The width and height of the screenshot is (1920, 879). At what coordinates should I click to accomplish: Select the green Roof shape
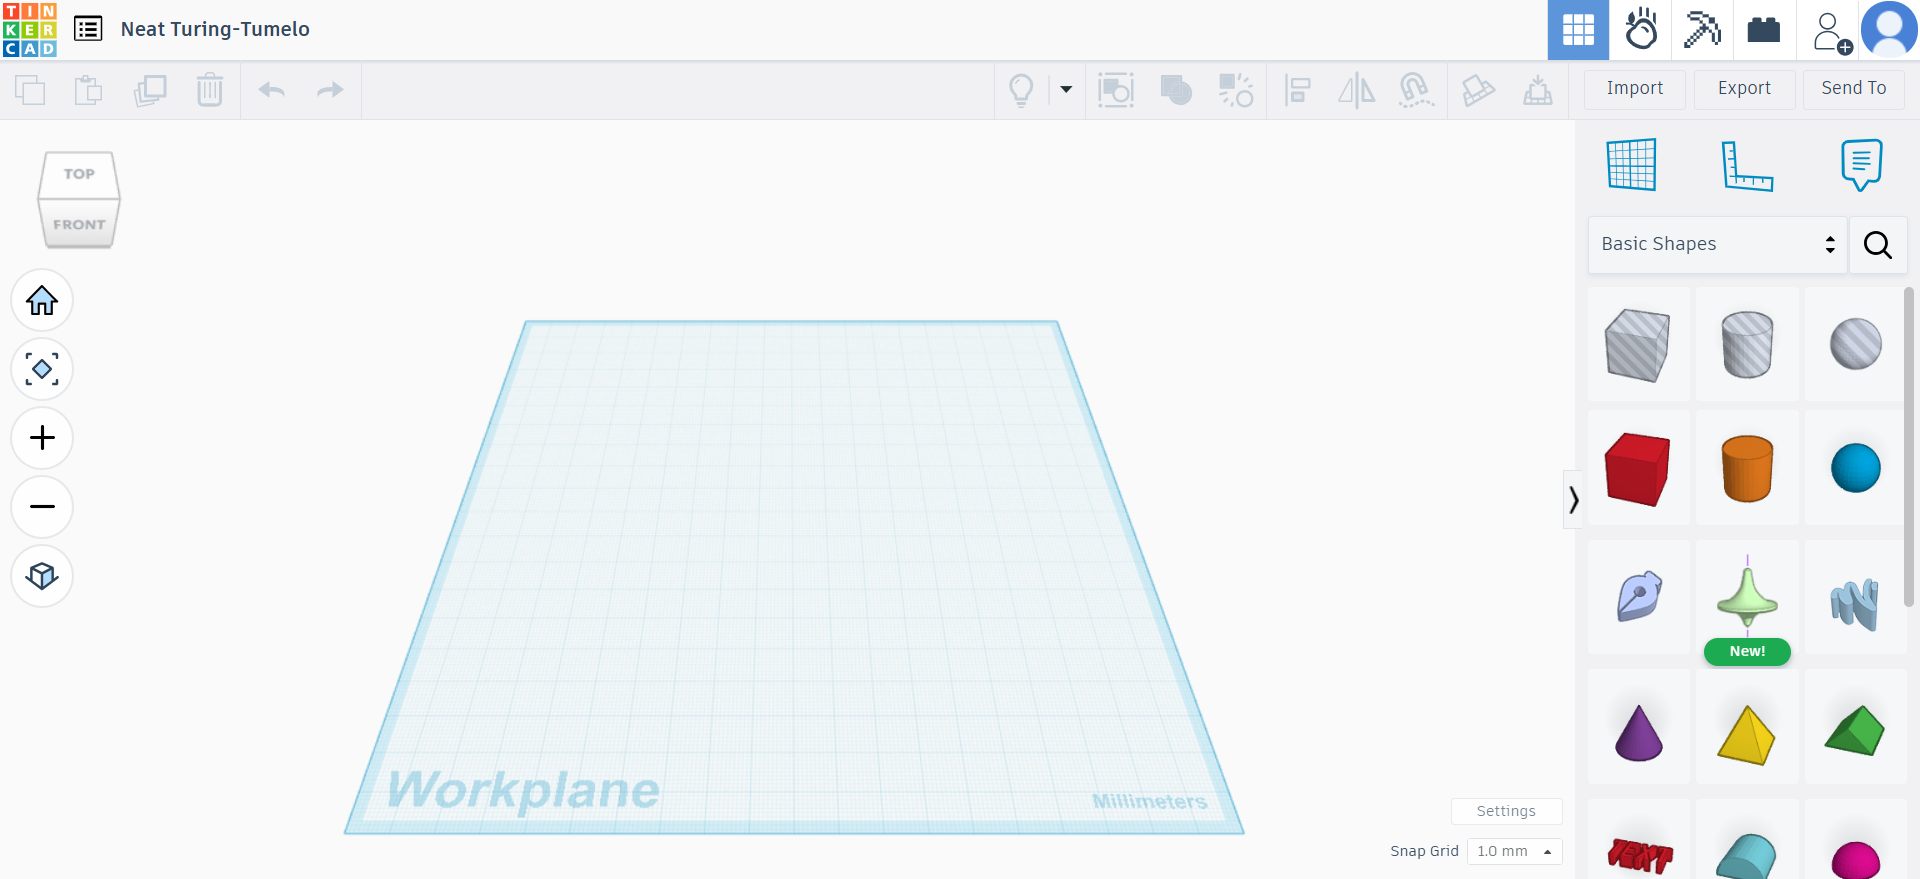[x=1855, y=730]
